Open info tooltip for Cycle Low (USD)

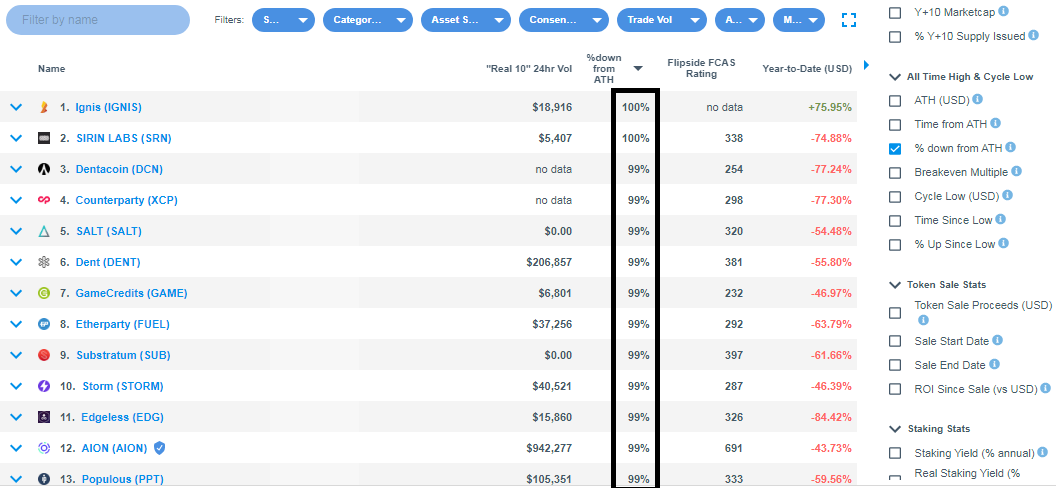tap(1008, 195)
